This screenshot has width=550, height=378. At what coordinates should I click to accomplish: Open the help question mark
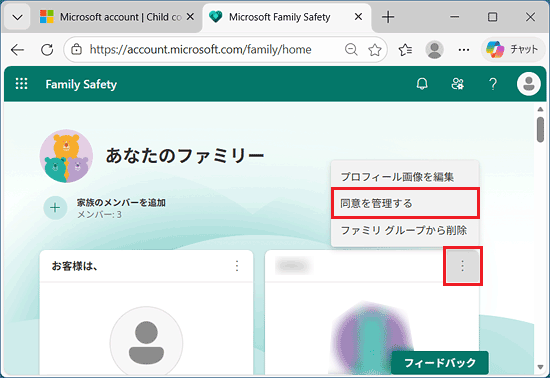coord(493,84)
